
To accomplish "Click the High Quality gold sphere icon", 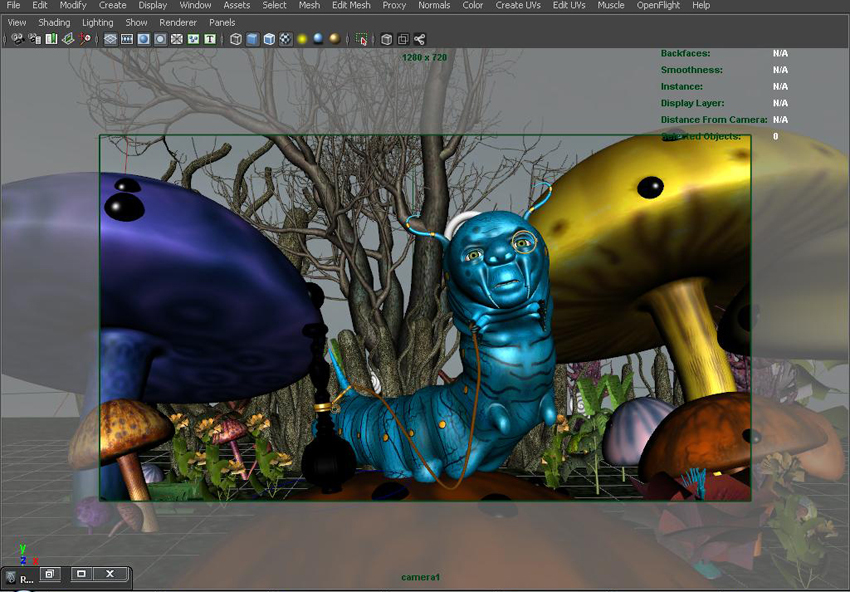I will (x=335, y=39).
